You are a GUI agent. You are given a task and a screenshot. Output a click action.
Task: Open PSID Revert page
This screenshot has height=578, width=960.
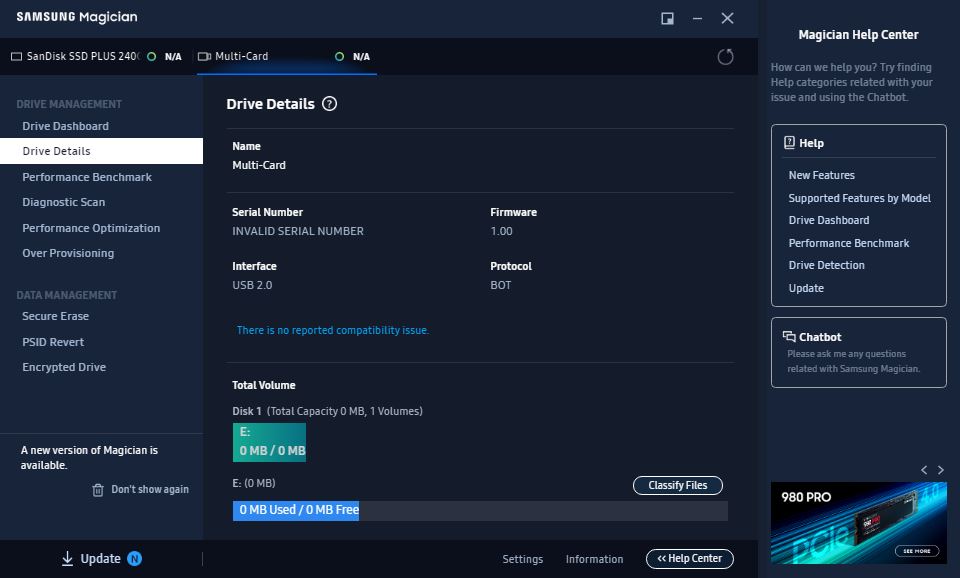point(53,342)
